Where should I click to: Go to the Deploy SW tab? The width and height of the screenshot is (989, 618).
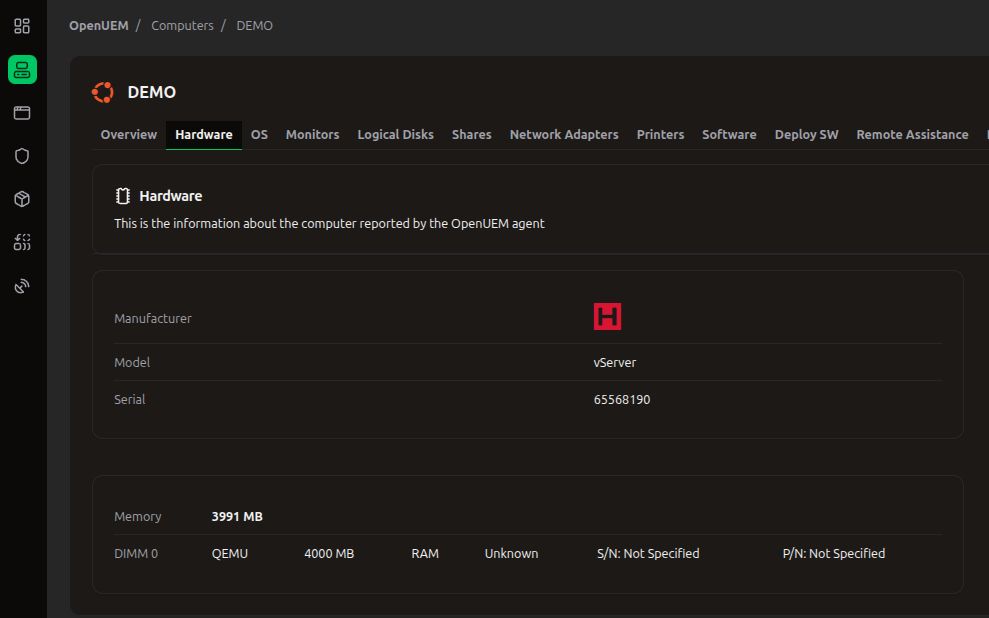807,134
